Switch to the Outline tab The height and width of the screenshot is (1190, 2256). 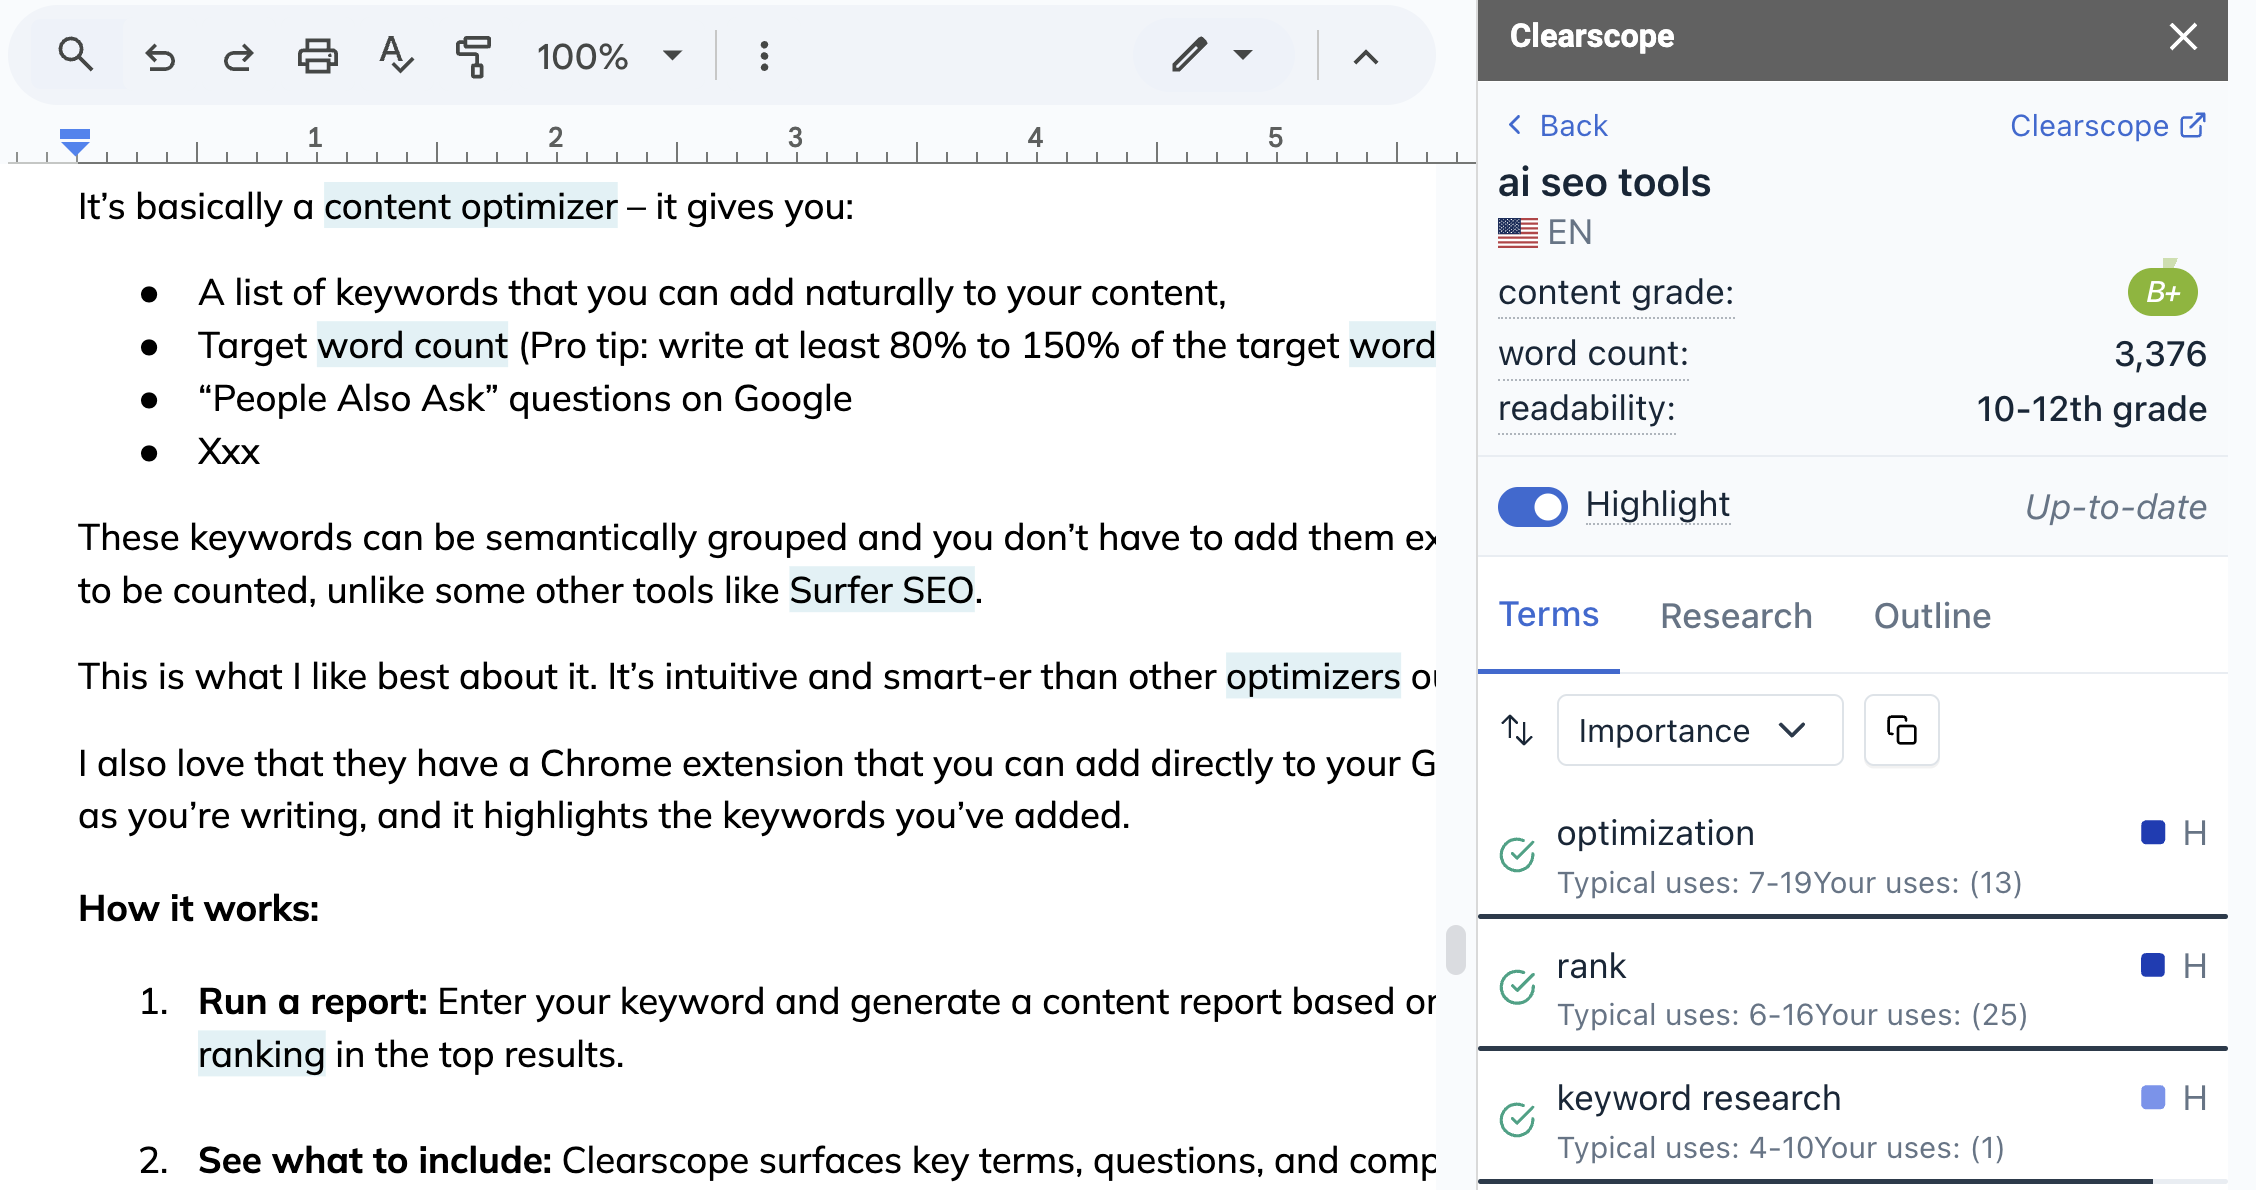click(x=1931, y=615)
